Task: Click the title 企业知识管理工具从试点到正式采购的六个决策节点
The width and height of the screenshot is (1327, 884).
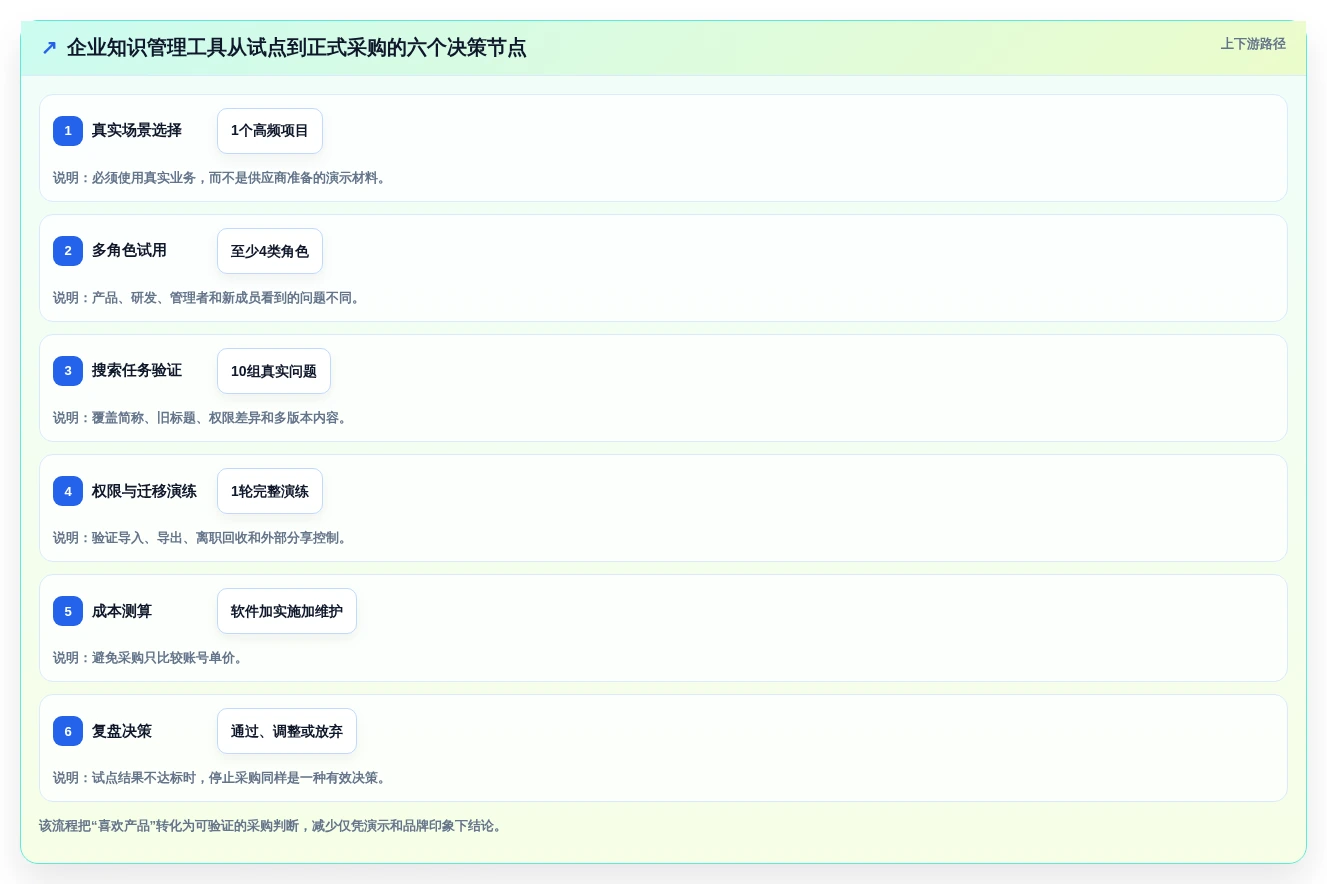Action: 296,48
